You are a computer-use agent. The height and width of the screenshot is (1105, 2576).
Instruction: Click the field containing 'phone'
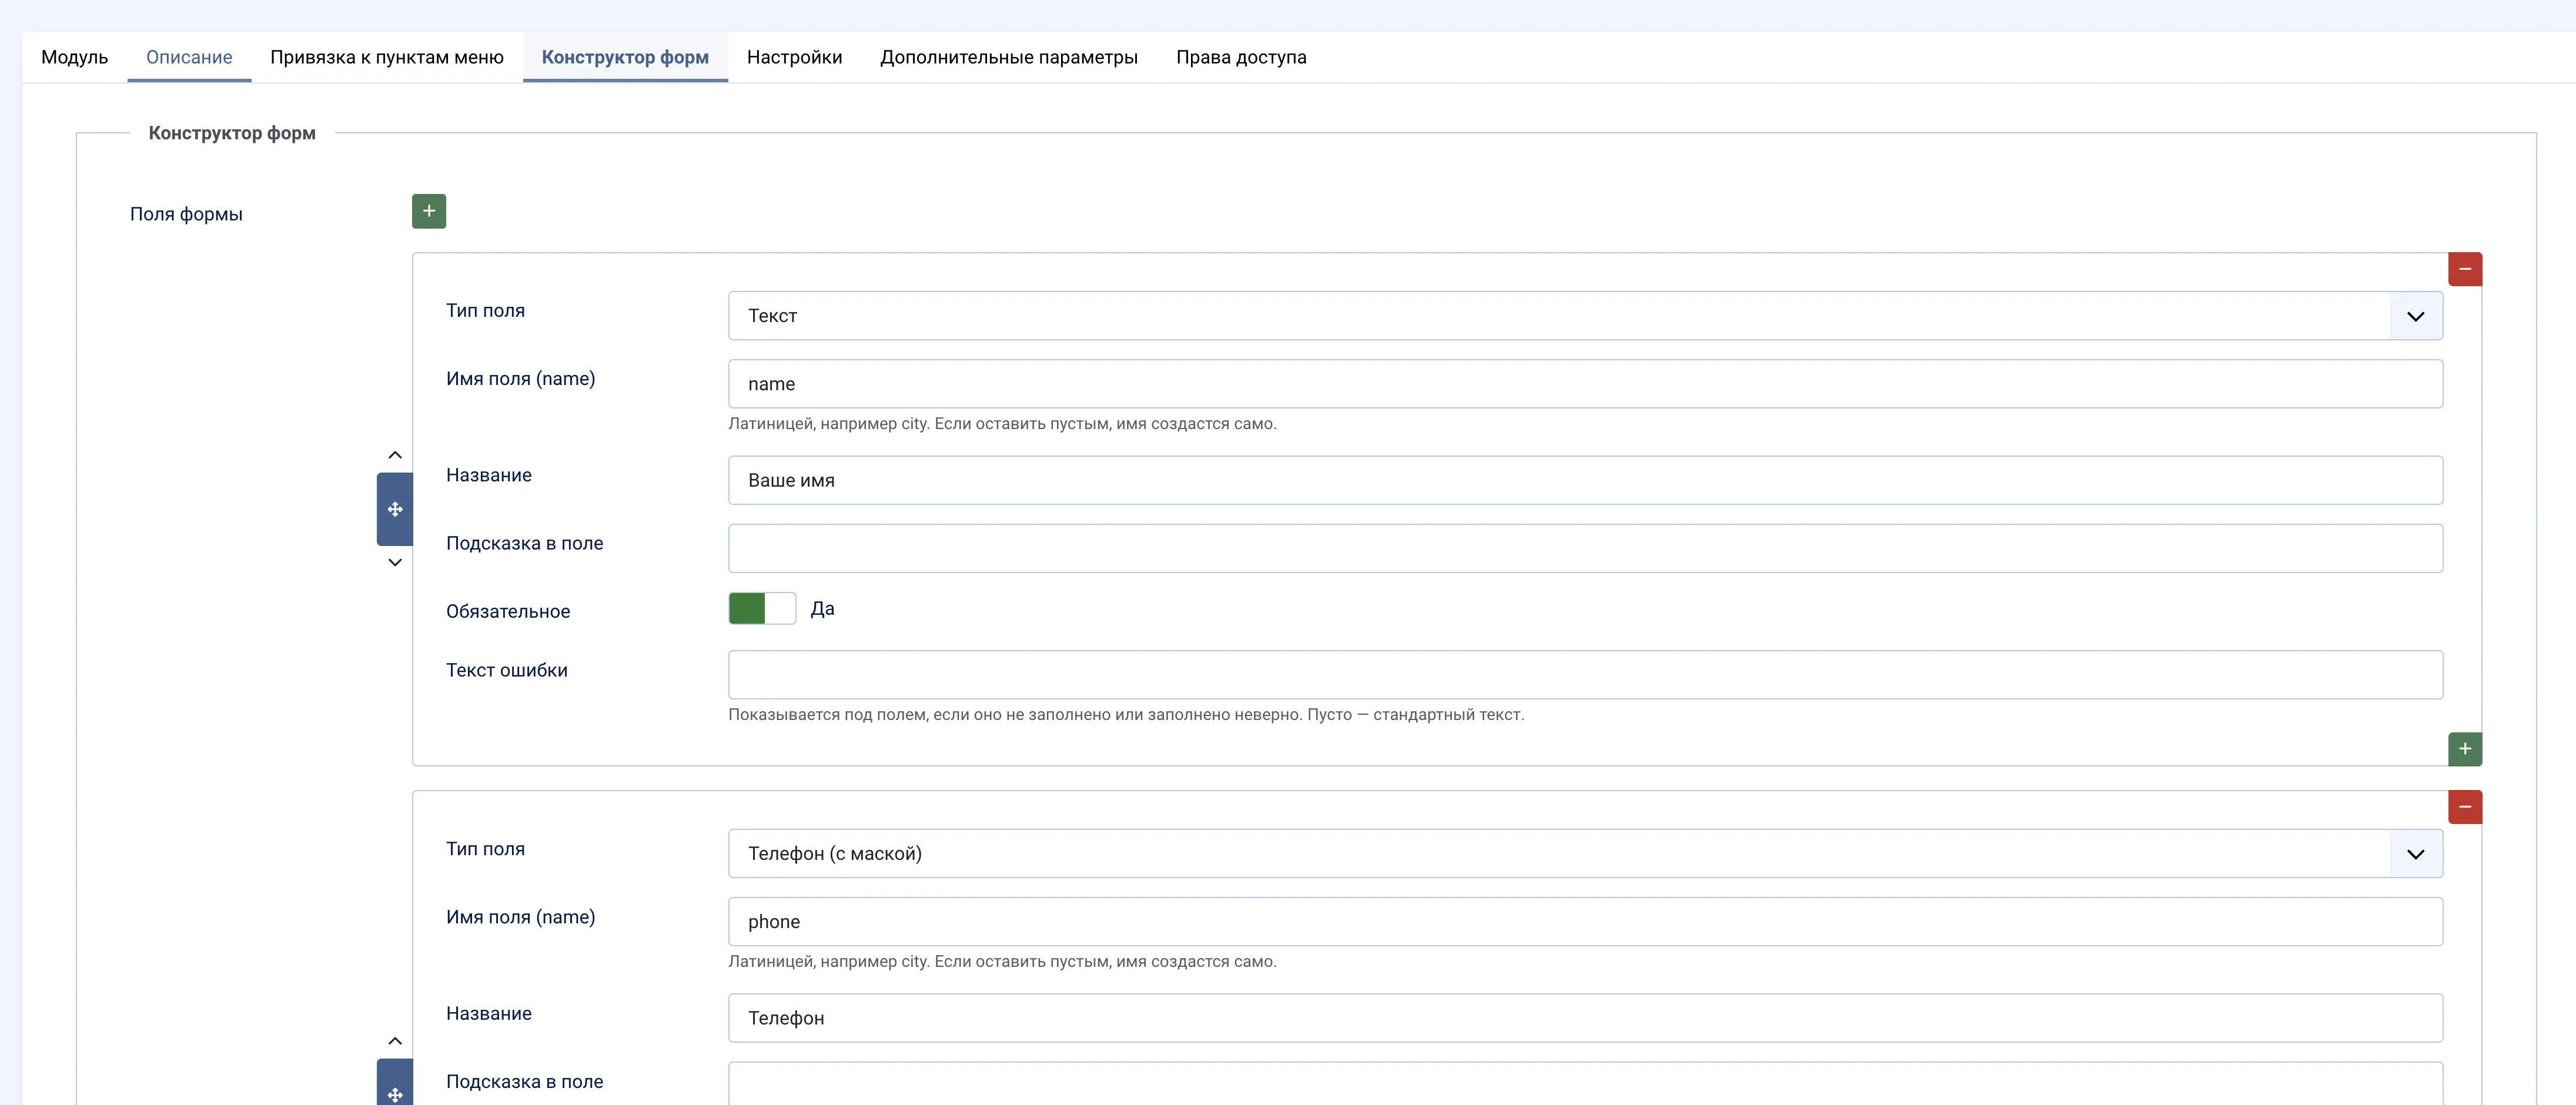pos(1585,922)
